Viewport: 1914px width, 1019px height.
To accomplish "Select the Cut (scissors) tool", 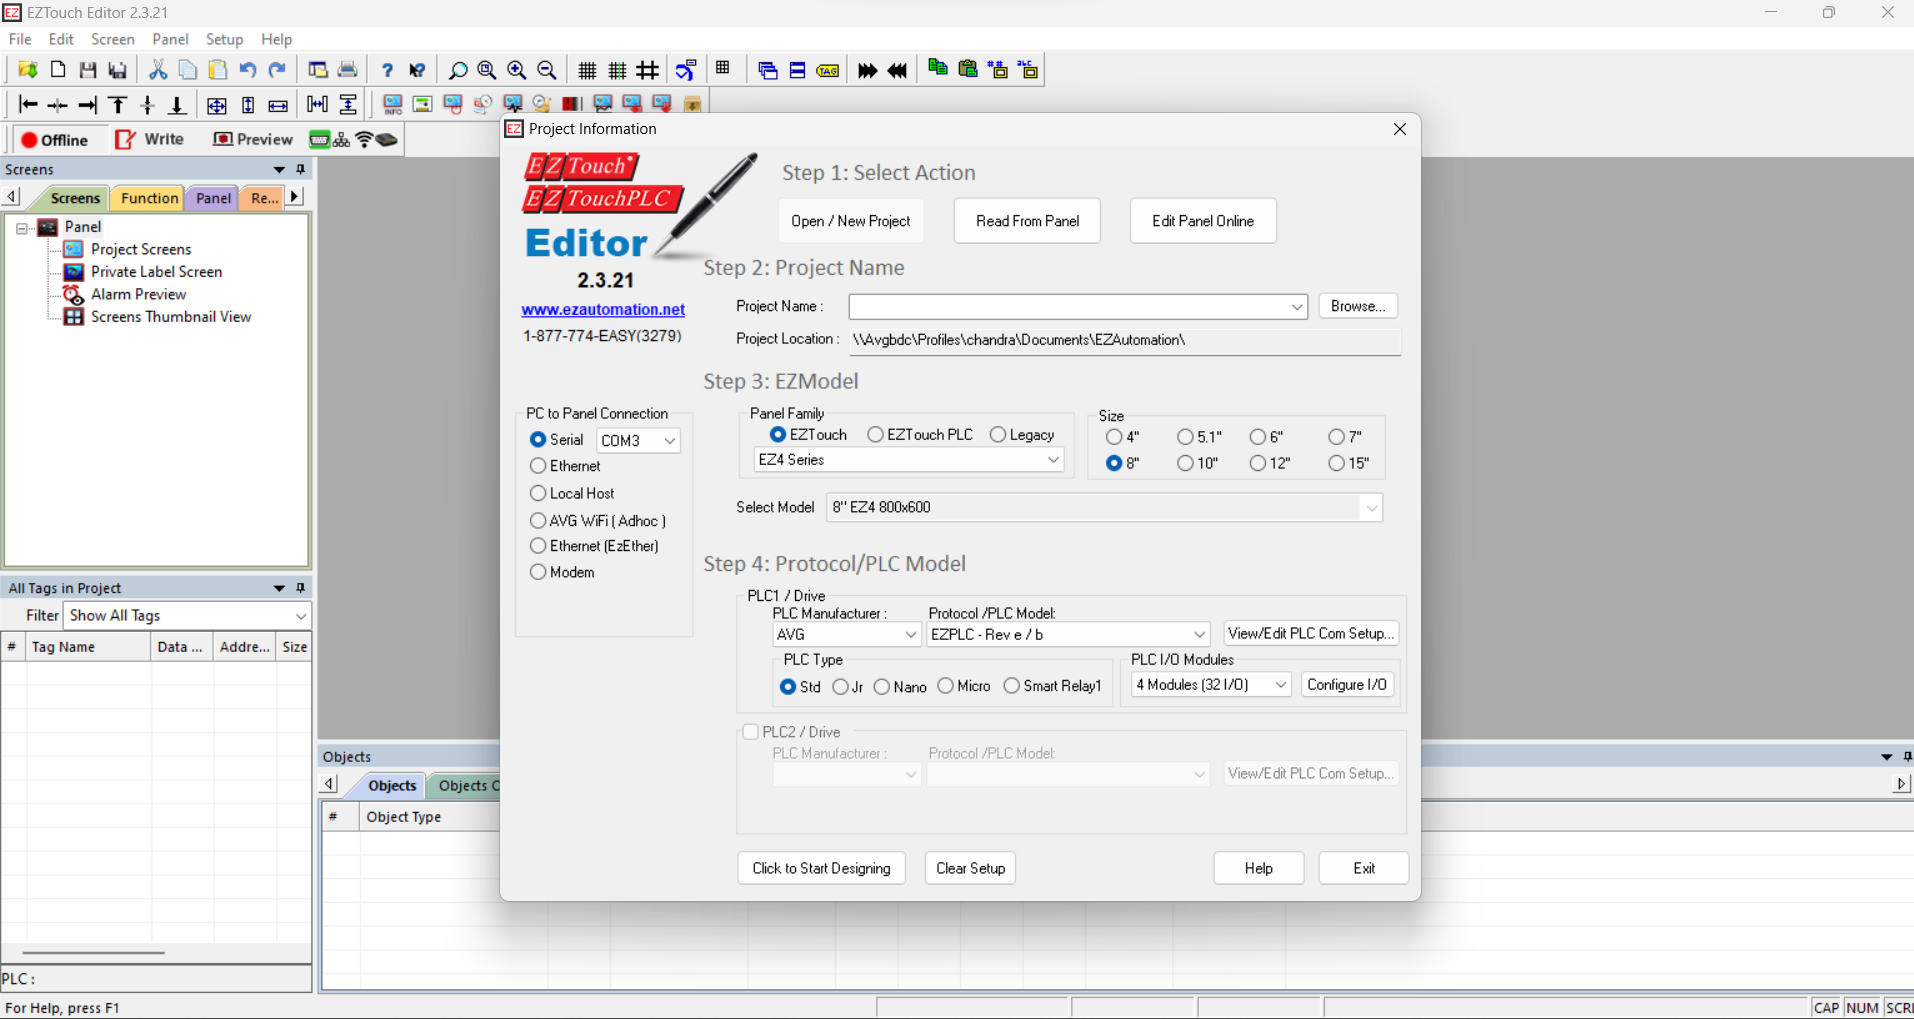I will pyautogui.click(x=158, y=69).
